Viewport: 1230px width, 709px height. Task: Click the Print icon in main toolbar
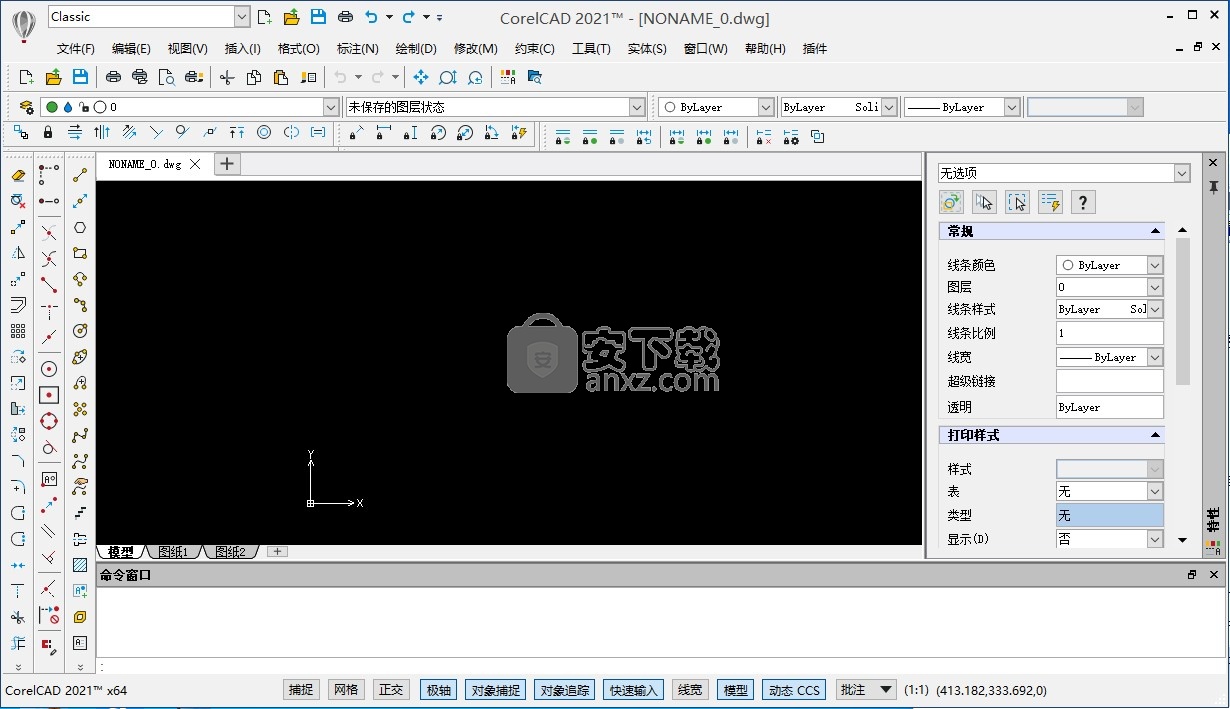pyautogui.click(x=113, y=77)
